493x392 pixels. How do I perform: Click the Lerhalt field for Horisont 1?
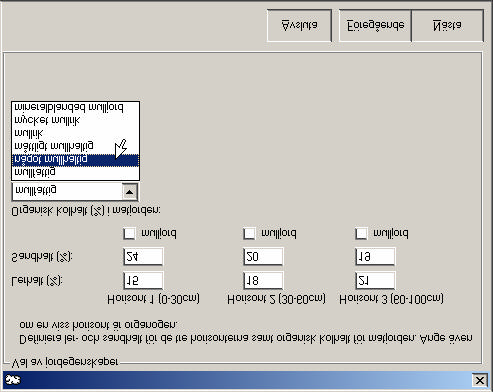(143, 281)
